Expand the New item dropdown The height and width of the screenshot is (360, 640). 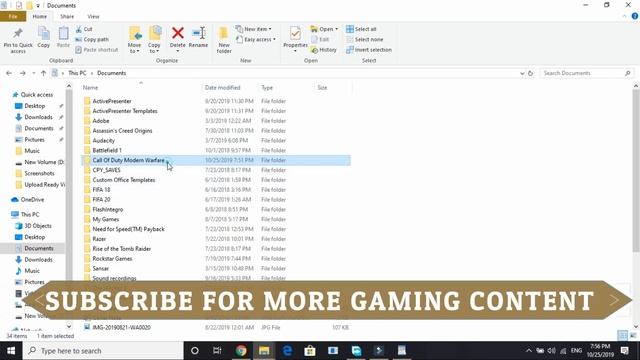[253, 29]
